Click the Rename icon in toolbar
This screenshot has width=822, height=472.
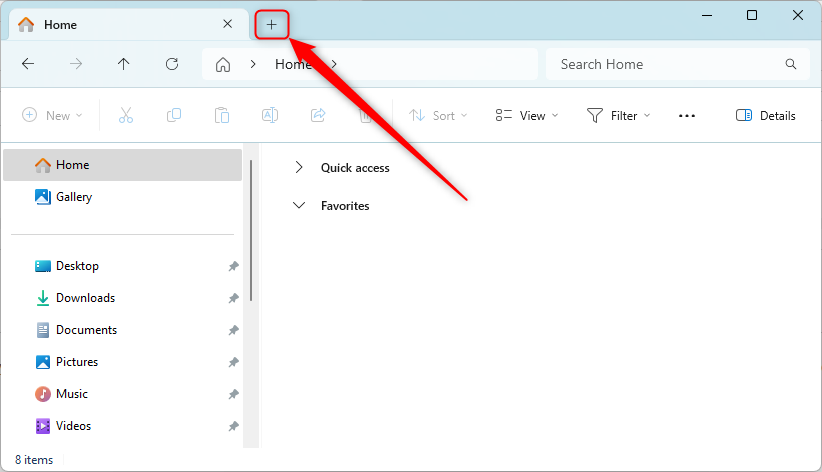tap(270, 115)
